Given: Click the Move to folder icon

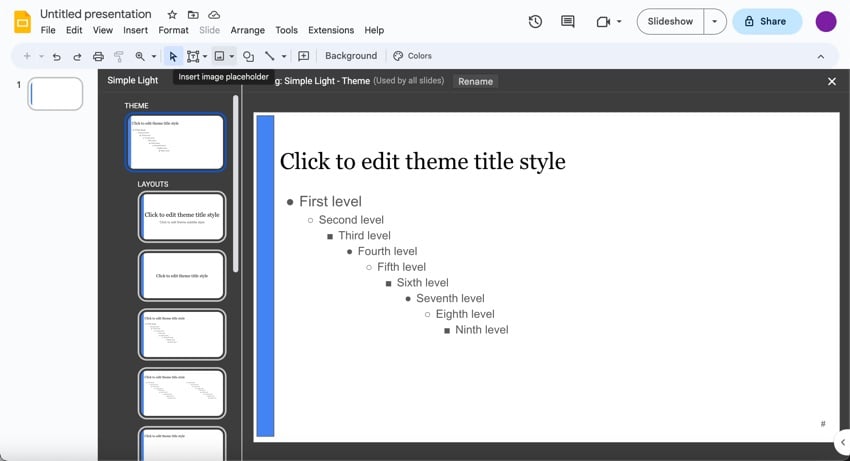Looking at the screenshot, I should click(x=193, y=15).
